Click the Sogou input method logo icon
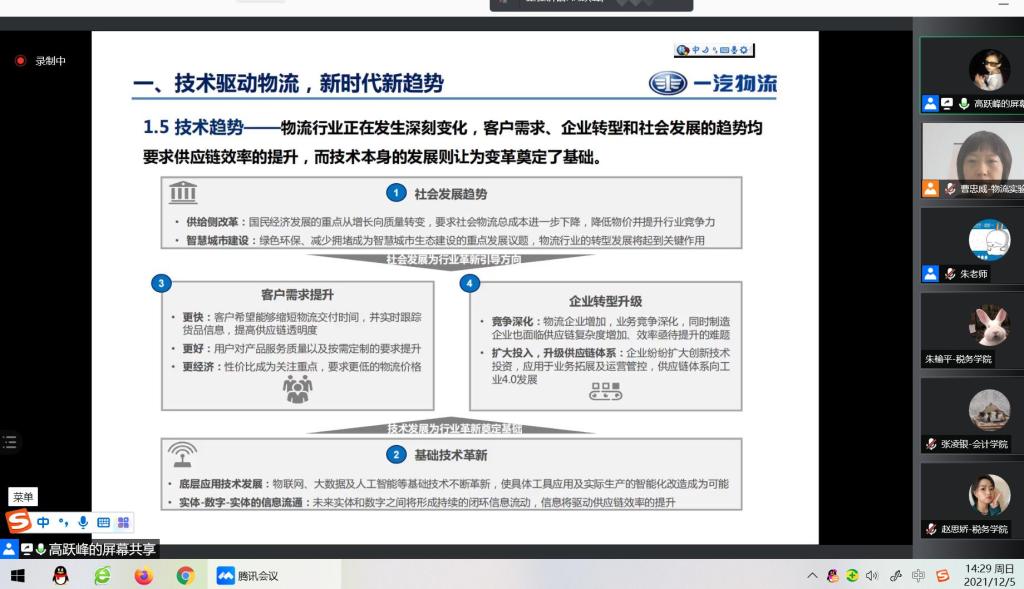This screenshot has height=589, width=1024. pyautogui.click(x=18, y=521)
